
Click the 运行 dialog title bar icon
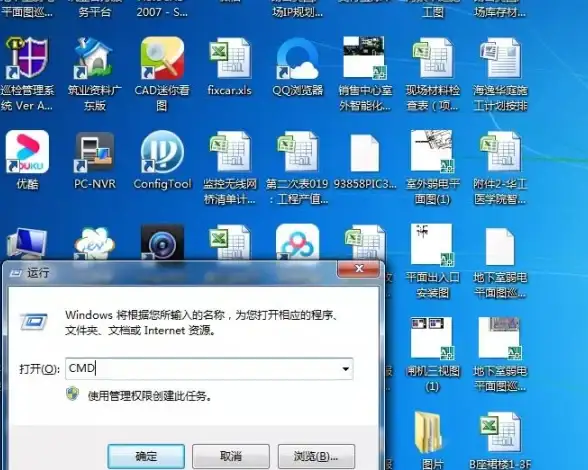16,273
